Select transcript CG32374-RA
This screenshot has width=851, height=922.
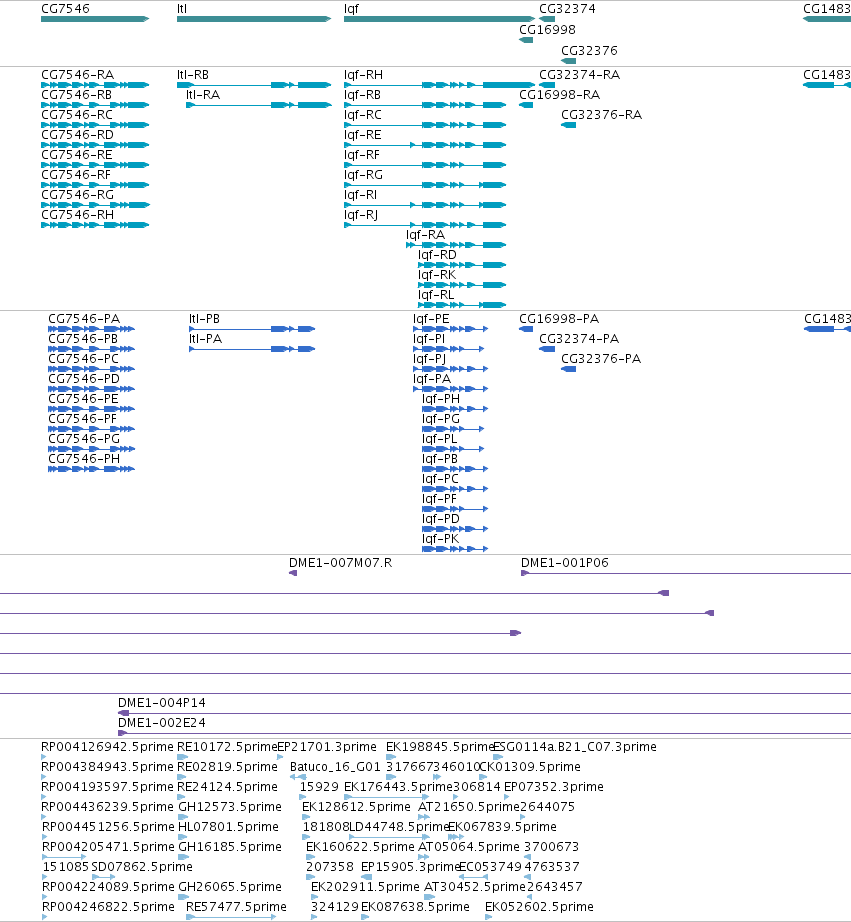coord(579,75)
